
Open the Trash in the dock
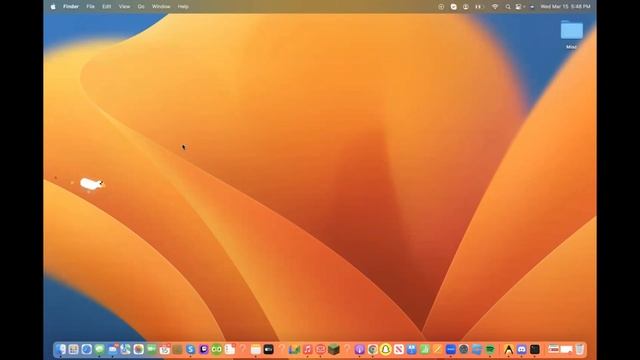[580, 349]
